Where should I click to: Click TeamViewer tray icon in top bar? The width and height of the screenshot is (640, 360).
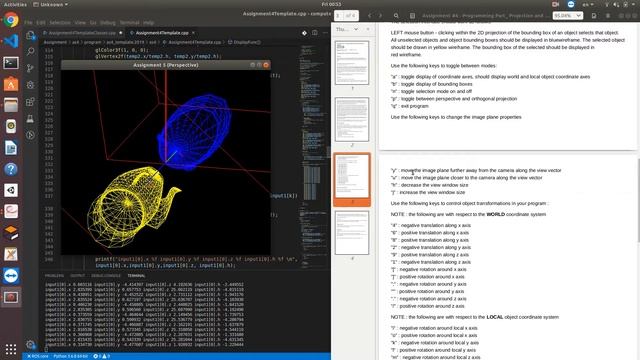571,4
